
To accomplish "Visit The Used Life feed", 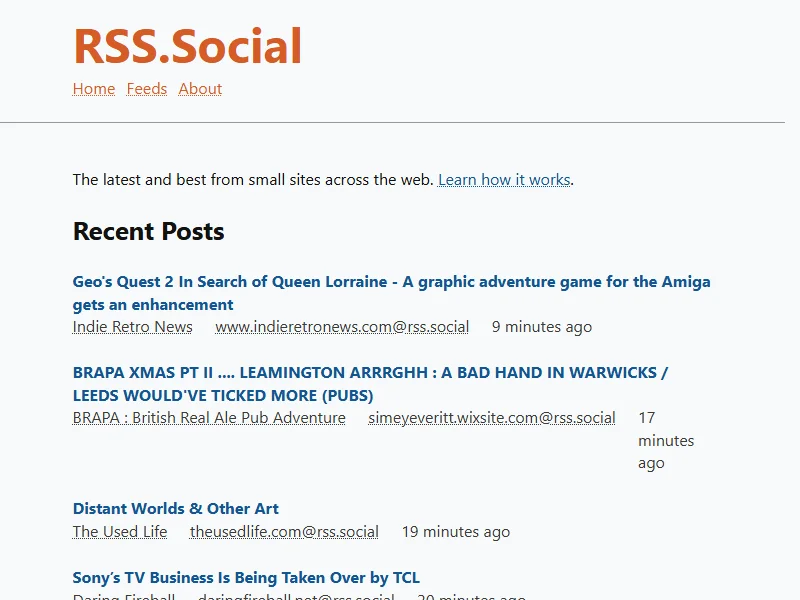I will coord(120,532).
